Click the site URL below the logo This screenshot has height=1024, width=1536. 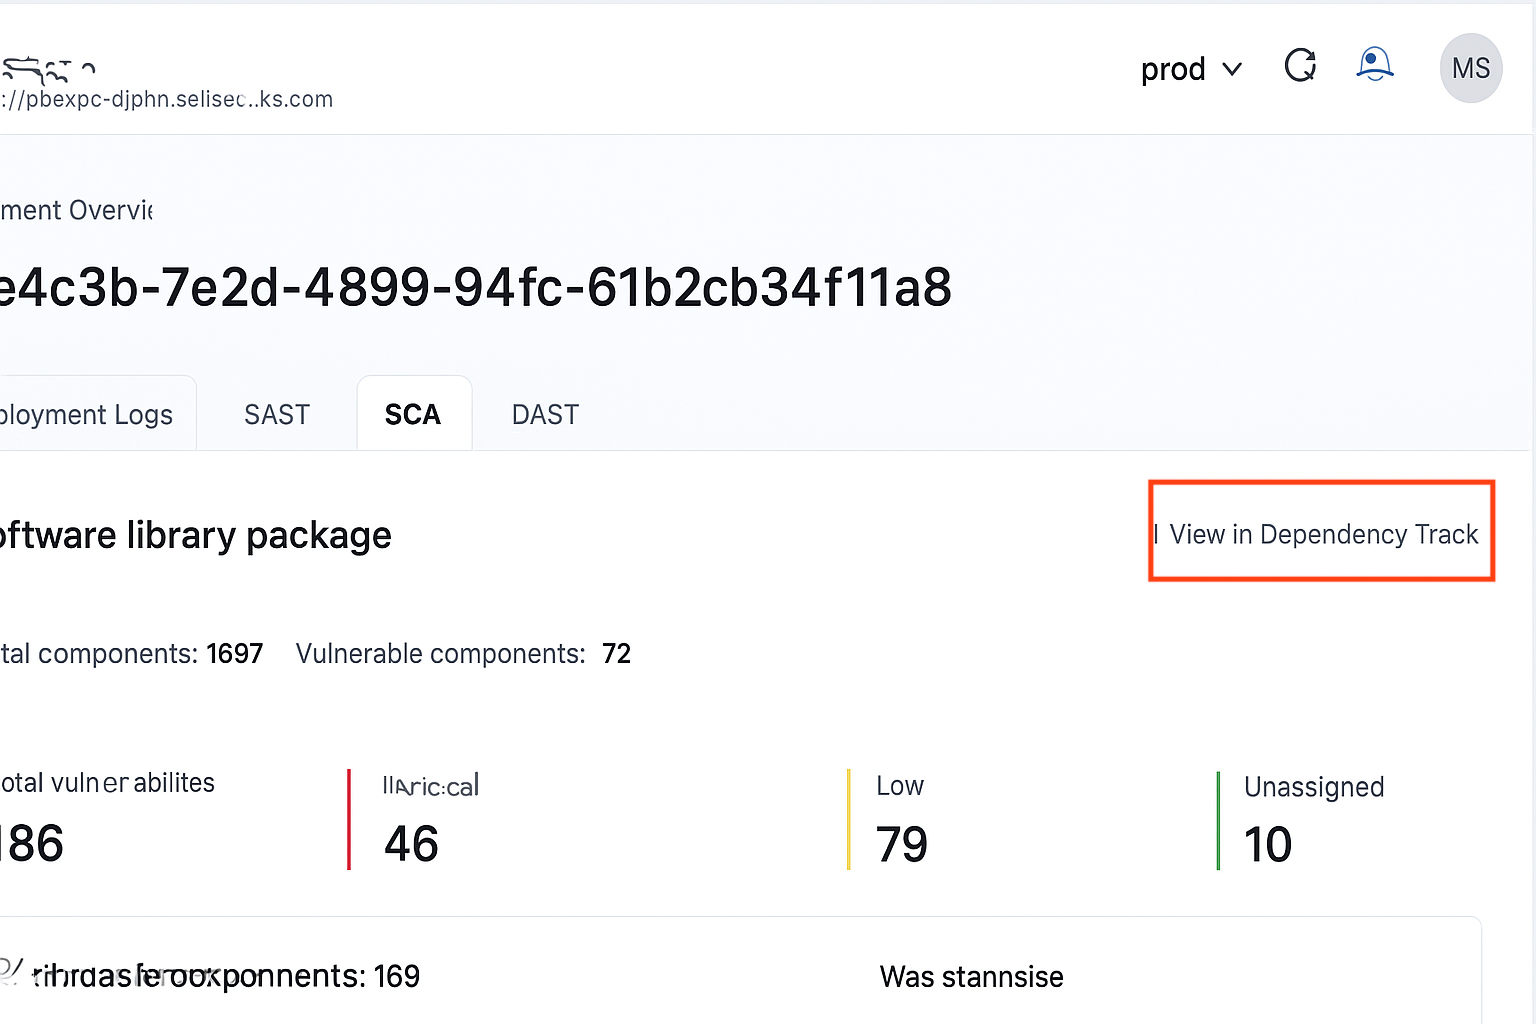pyautogui.click(x=168, y=99)
